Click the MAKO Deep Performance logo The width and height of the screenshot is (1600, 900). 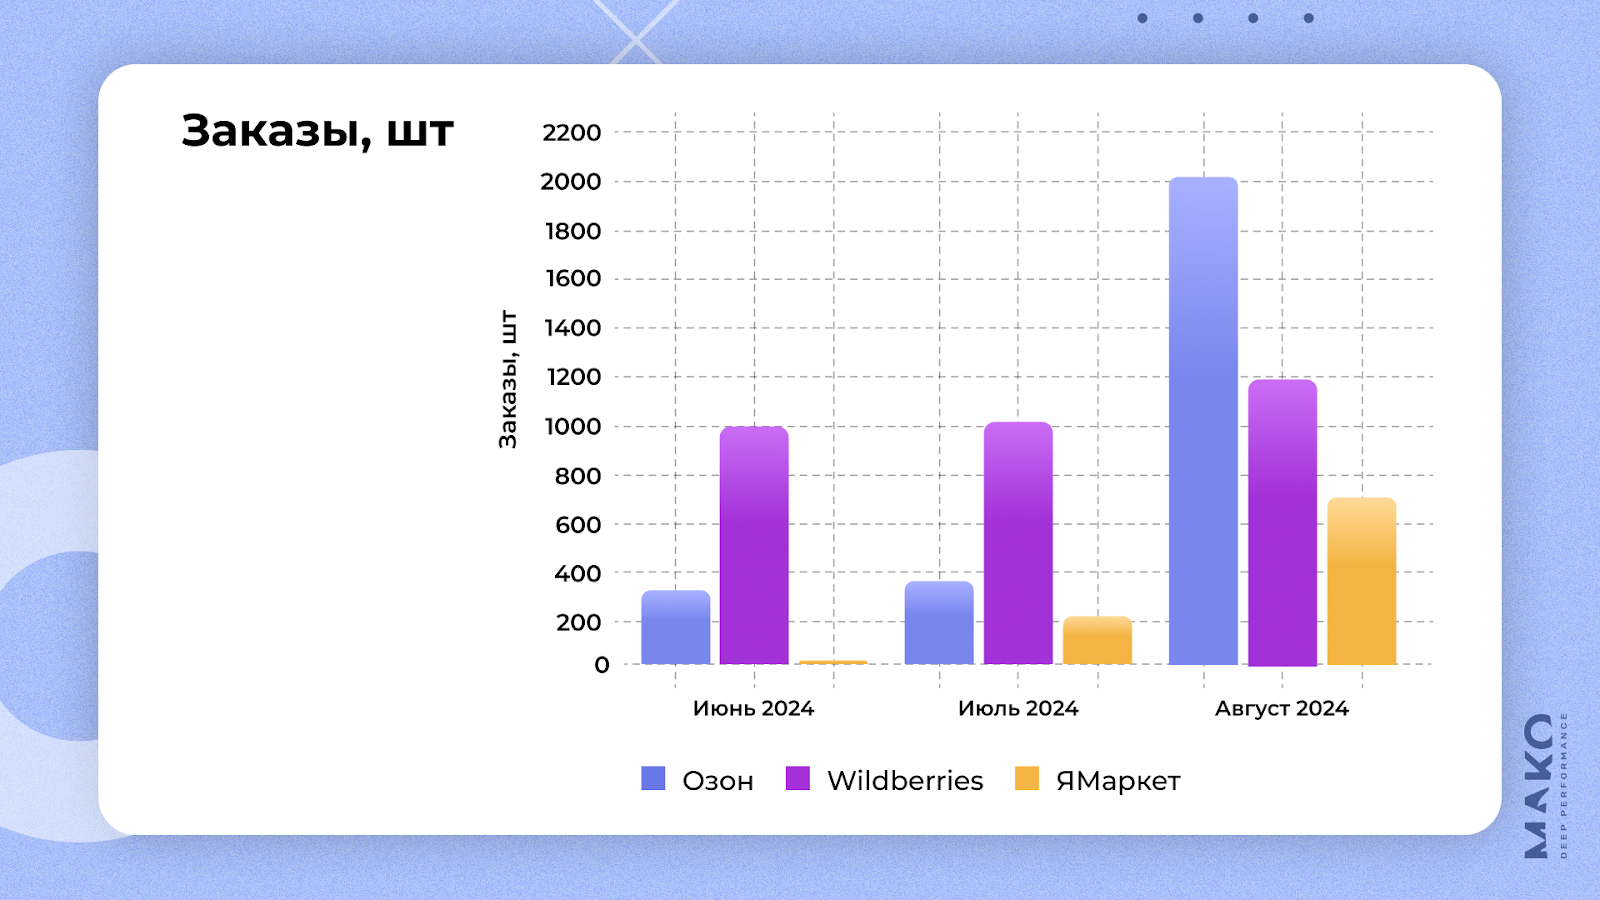[1545, 785]
